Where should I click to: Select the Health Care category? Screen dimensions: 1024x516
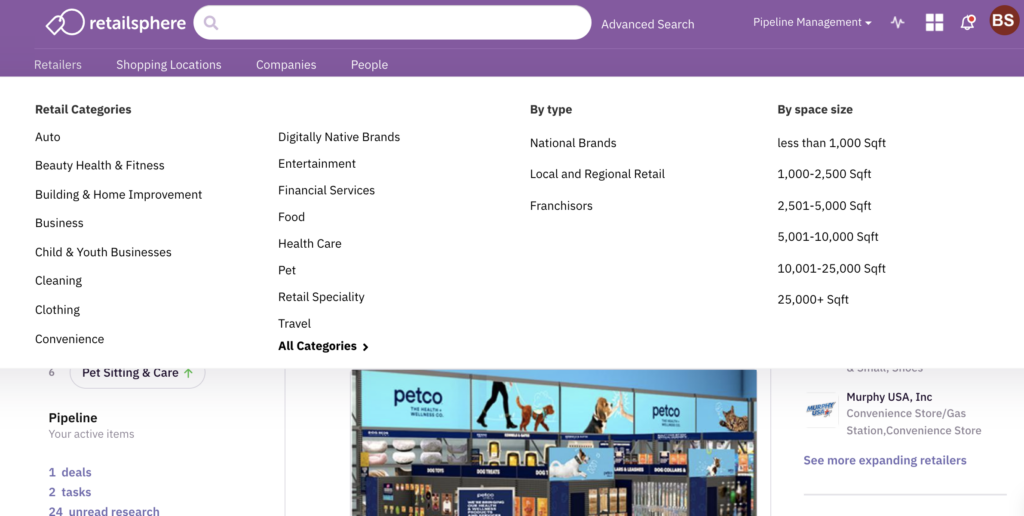point(310,244)
